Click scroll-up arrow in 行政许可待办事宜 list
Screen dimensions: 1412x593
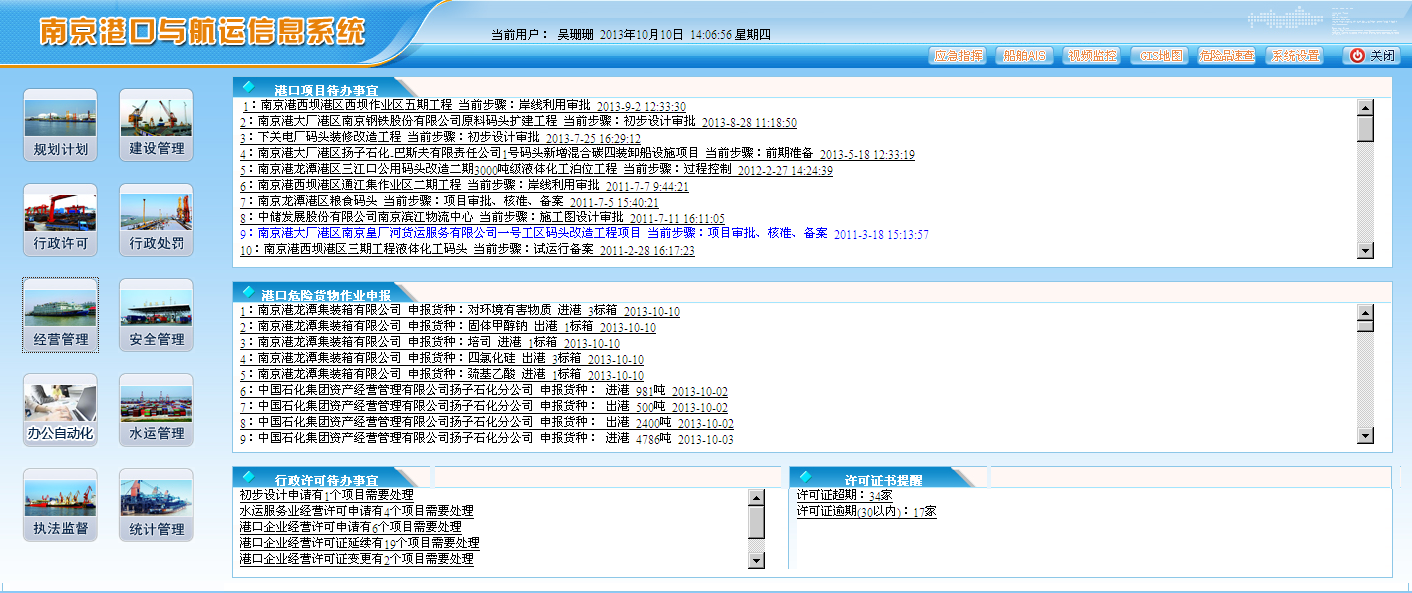[x=756, y=497]
